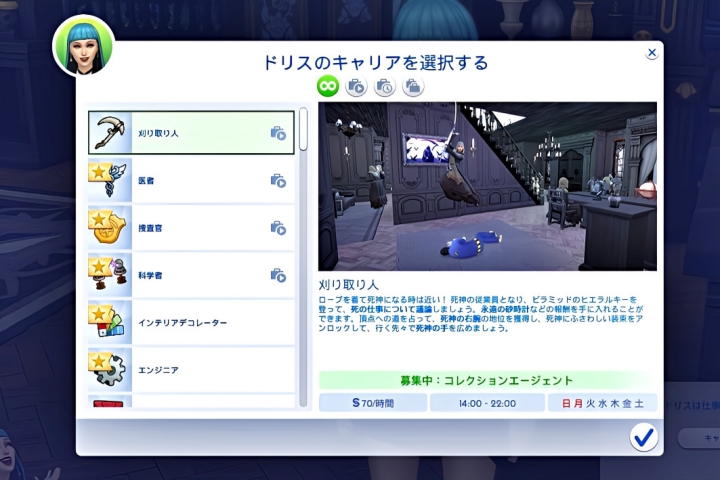Click the active career icon on 科学者
This screenshot has width=720, height=480.
point(278,276)
